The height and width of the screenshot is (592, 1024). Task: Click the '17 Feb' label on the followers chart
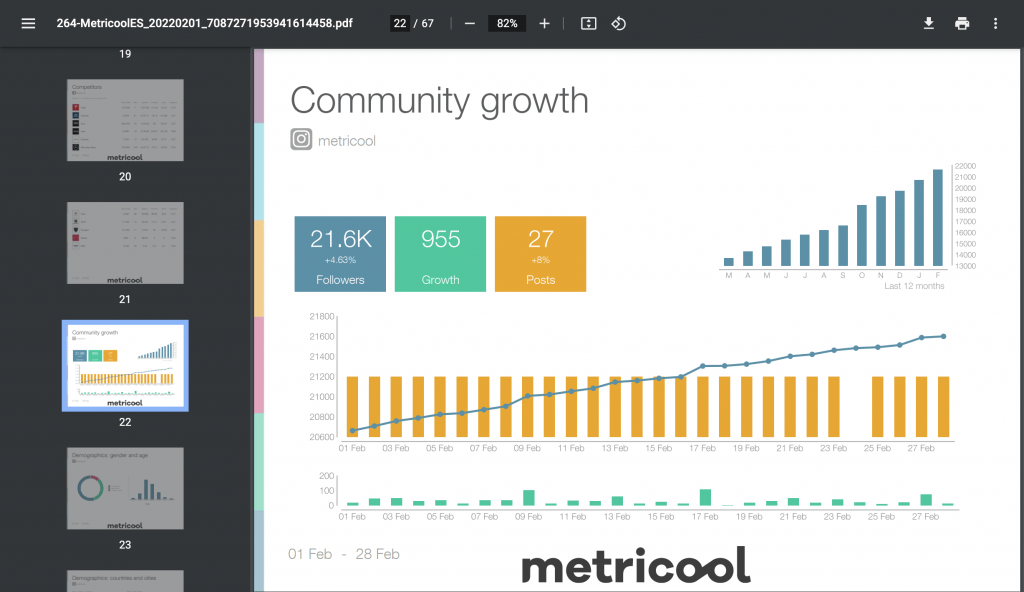[x=703, y=448]
